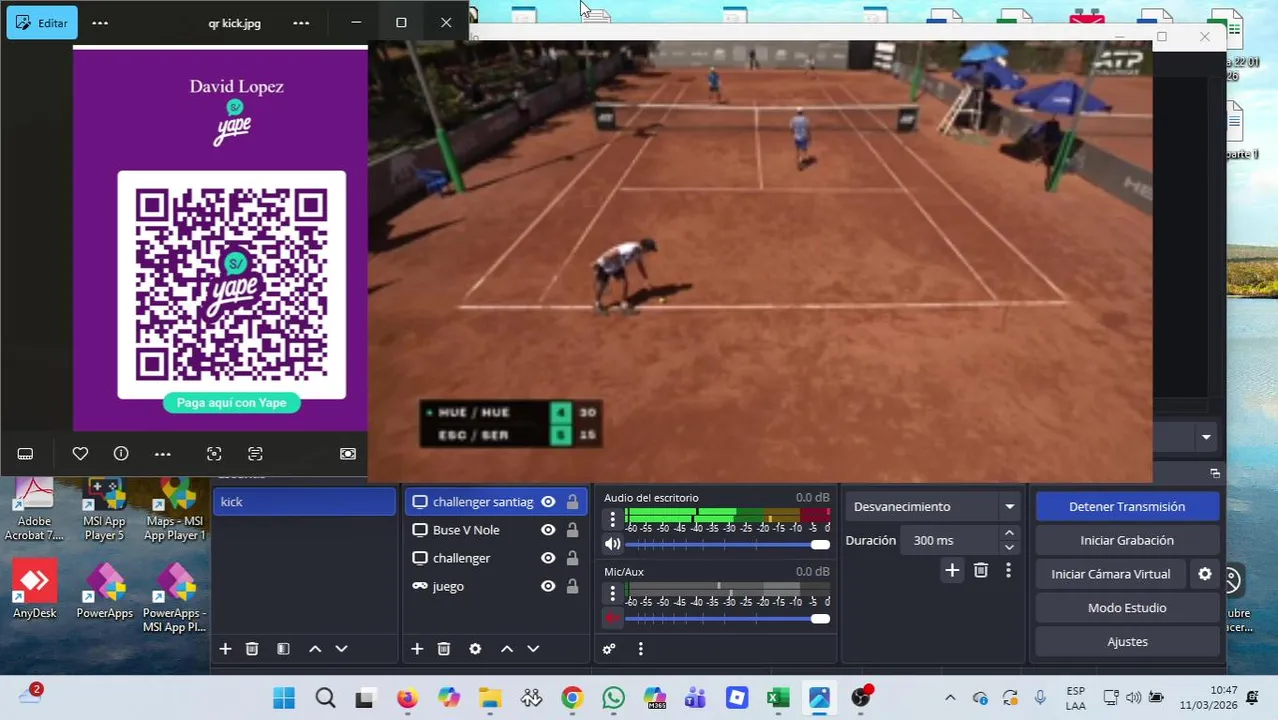This screenshot has height=720, width=1278.
Task: Click Iniciar Grabación button
Action: click(x=1127, y=540)
